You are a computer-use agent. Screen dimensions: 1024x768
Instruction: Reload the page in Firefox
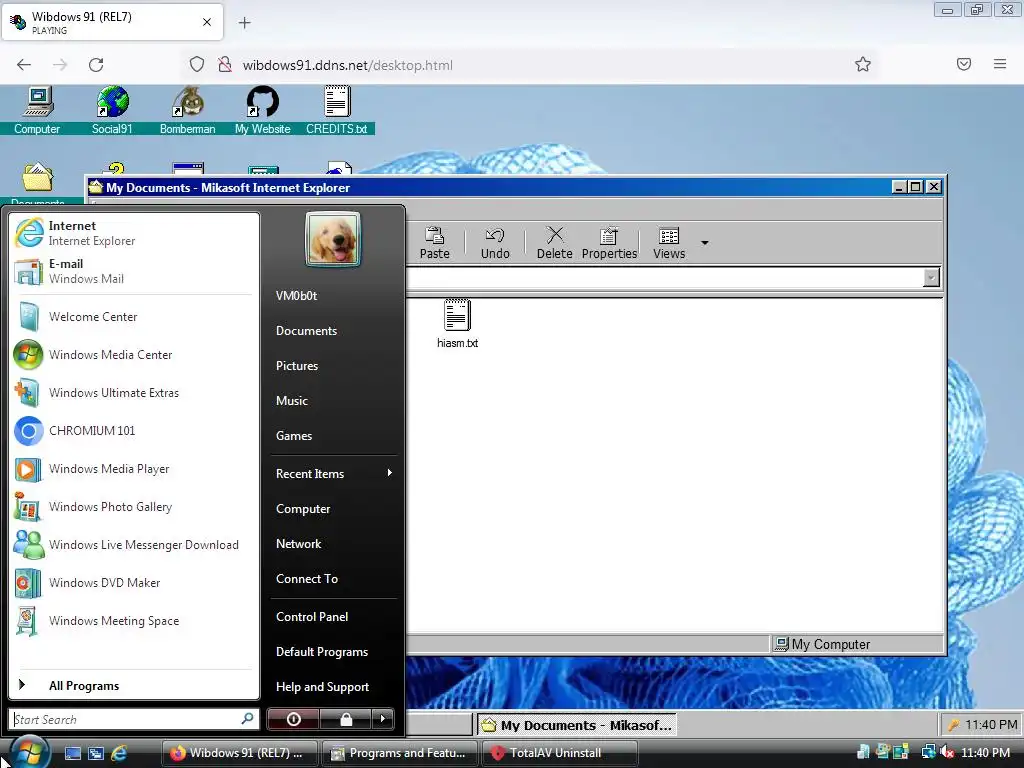96,65
